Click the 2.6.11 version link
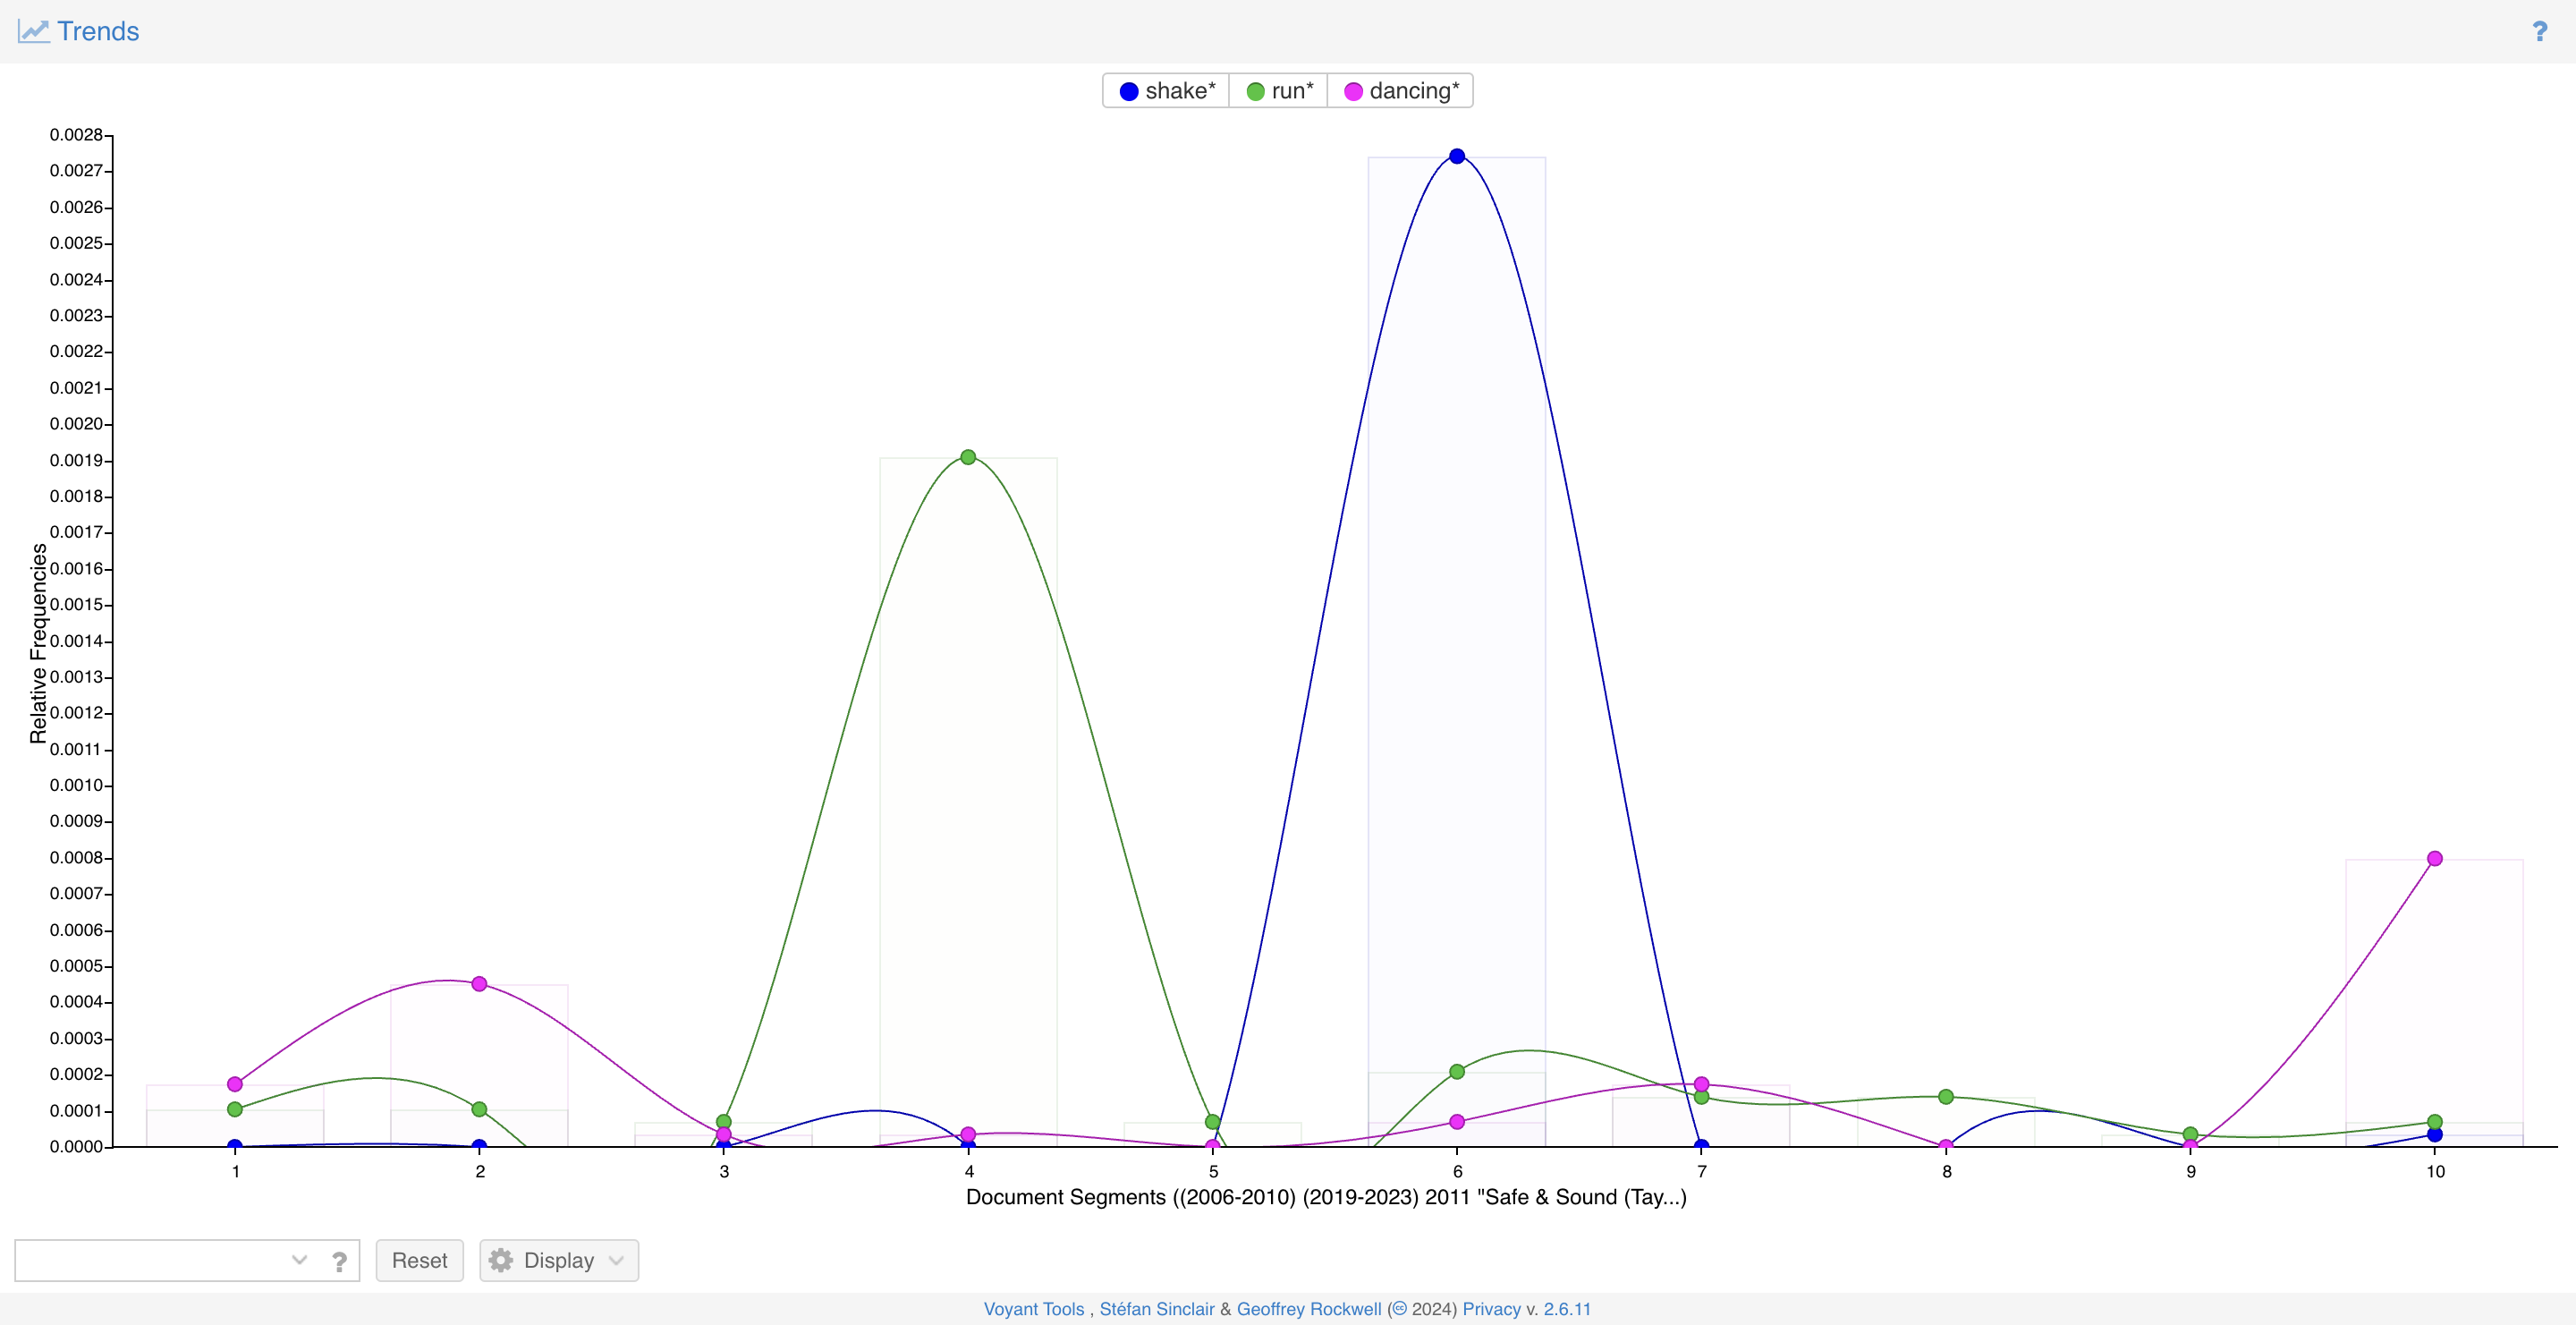This screenshot has height=1325, width=2576. 1567,1309
